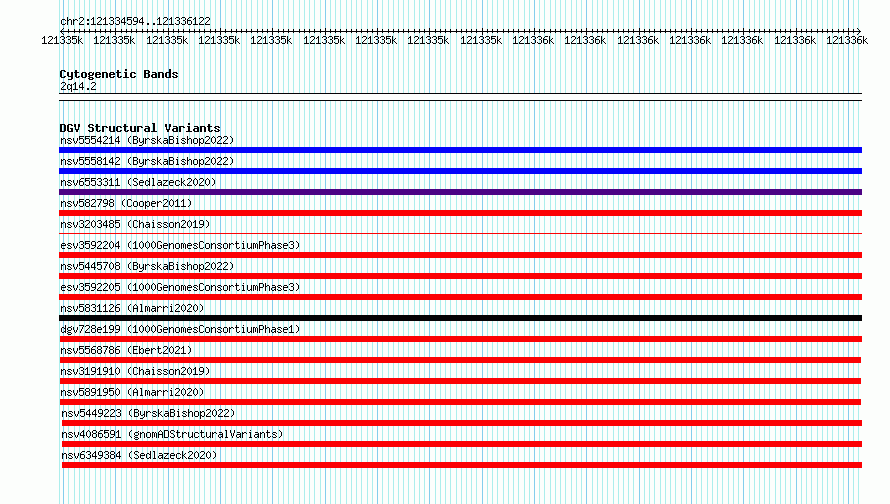Image resolution: width=890 pixels, height=504 pixels.
Task: Open nsv5445708 (ByrskaBishop2022) variant label
Action: click(x=147, y=266)
